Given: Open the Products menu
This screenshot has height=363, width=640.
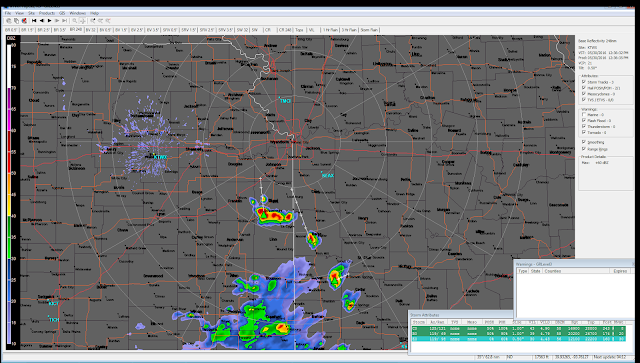Looking at the screenshot, I should click(47, 13).
